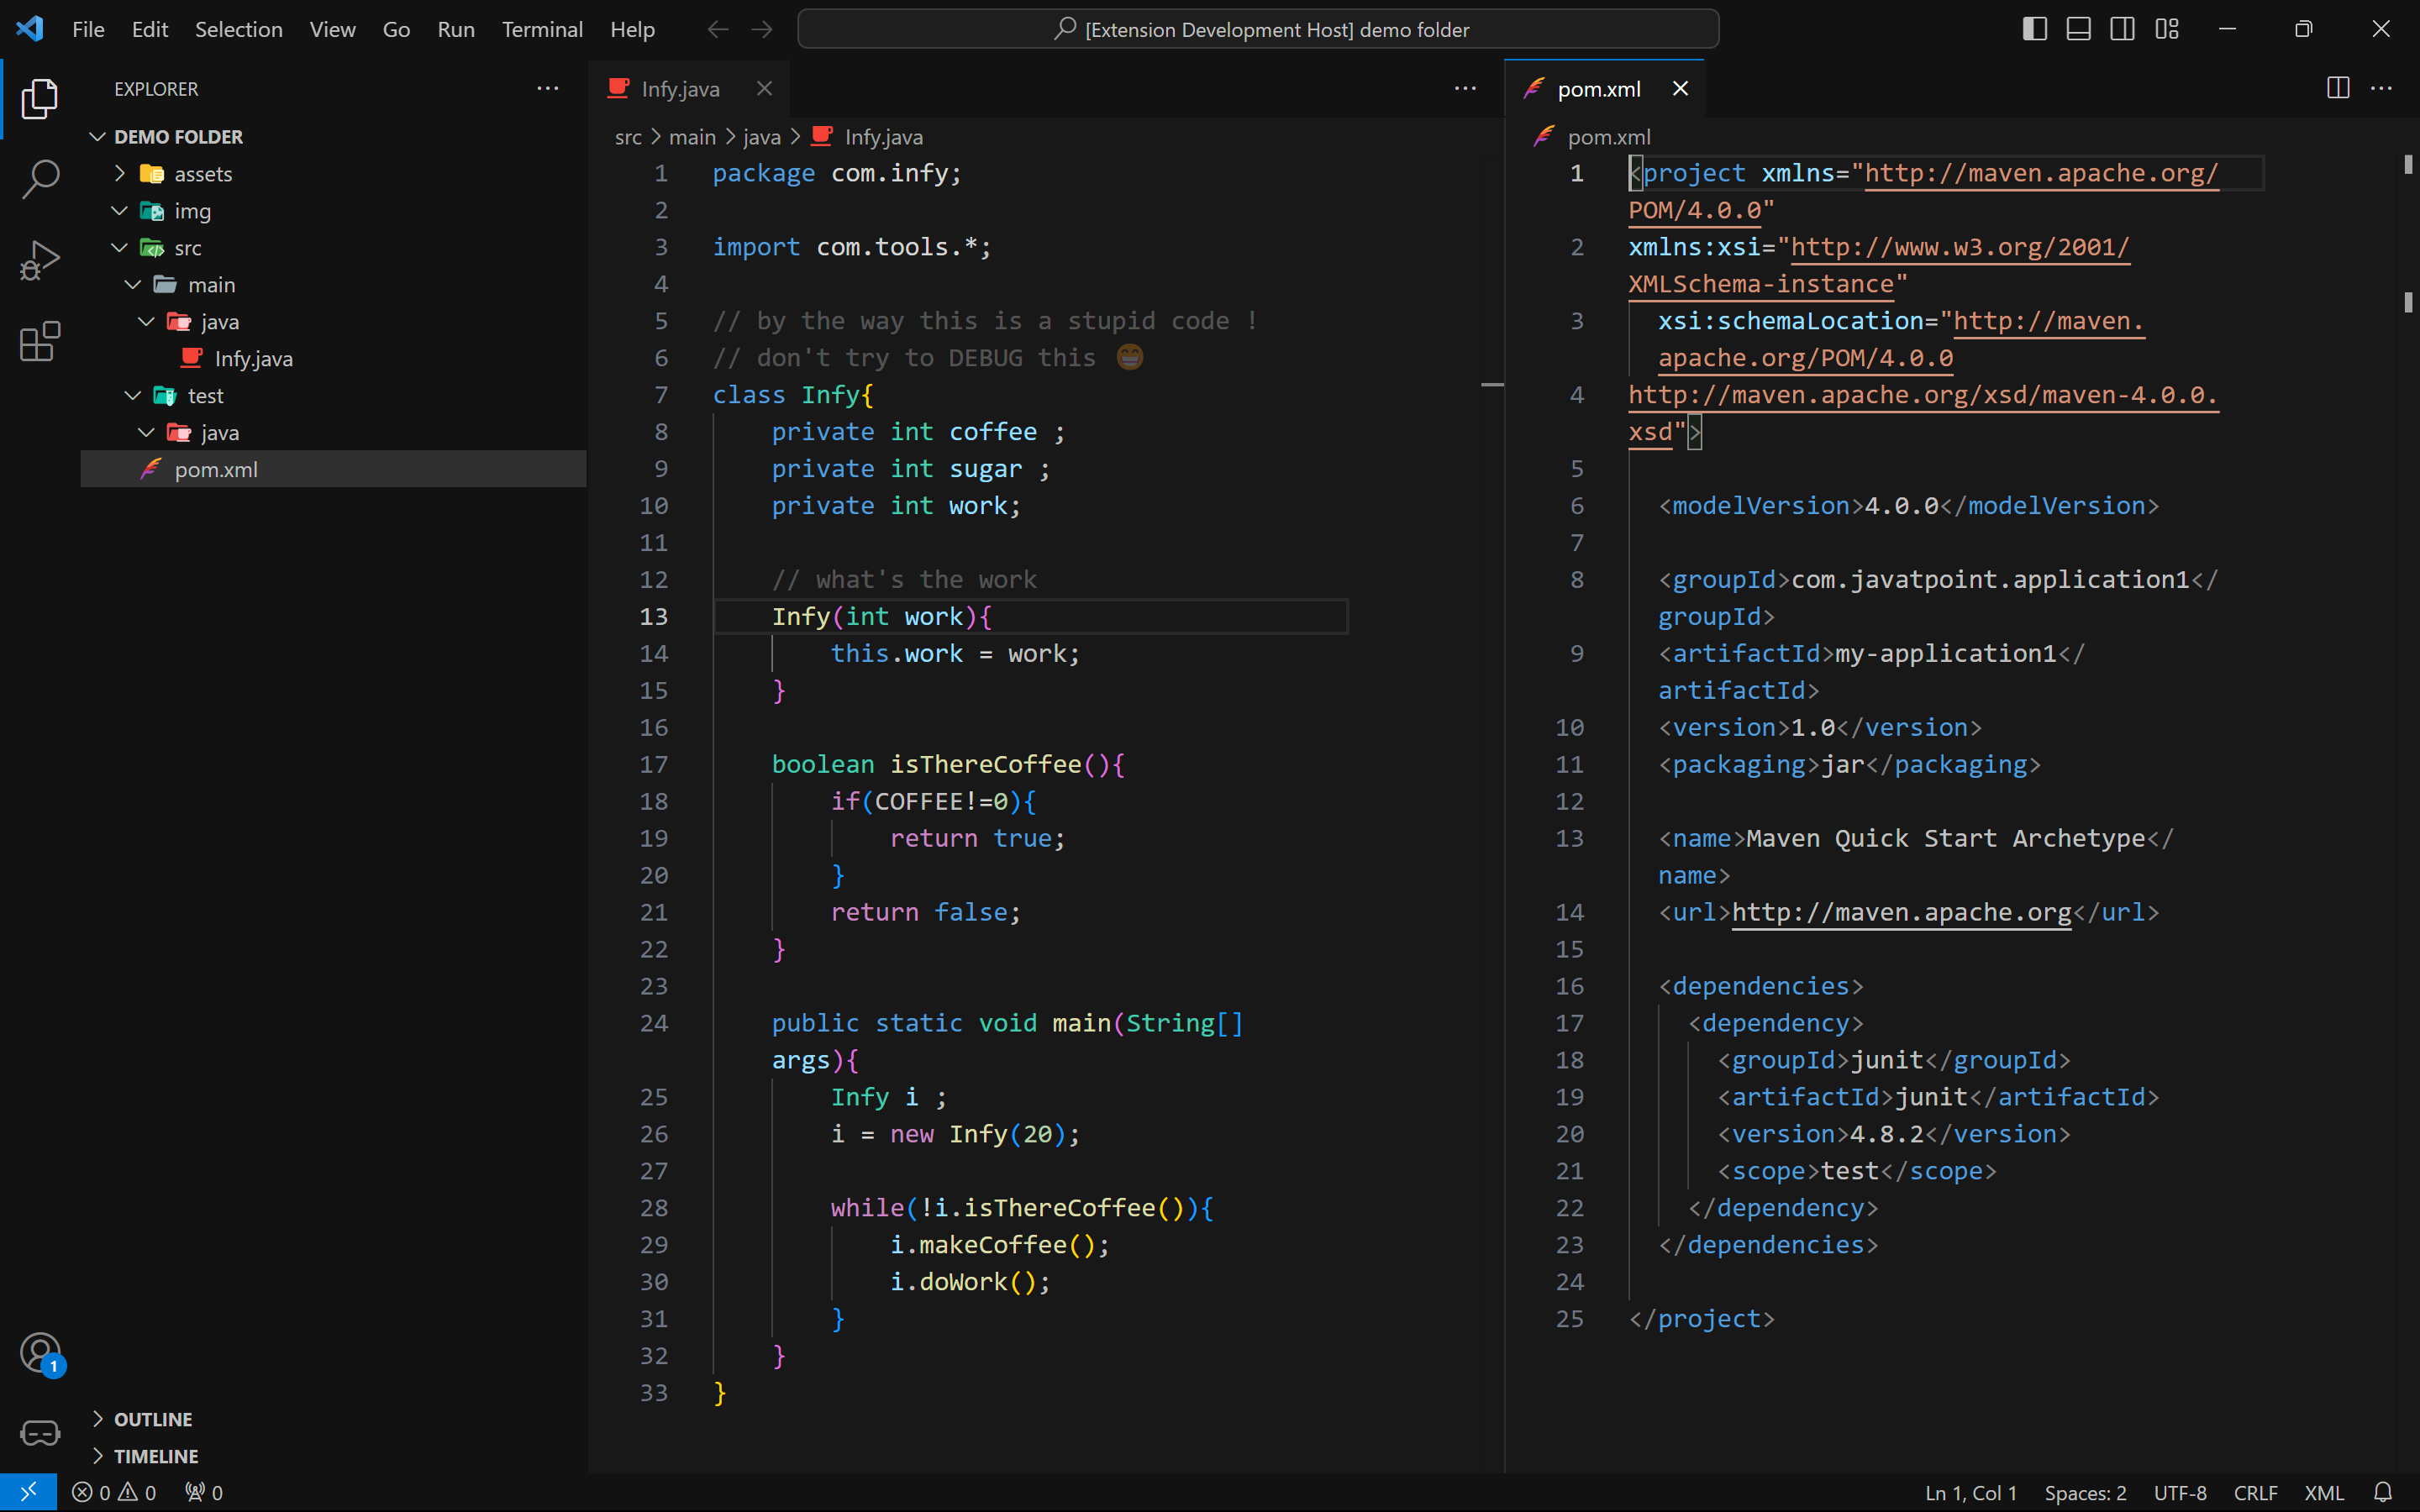Open the Terminal menu
The image size is (2420, 1512).
pos(541,29)
